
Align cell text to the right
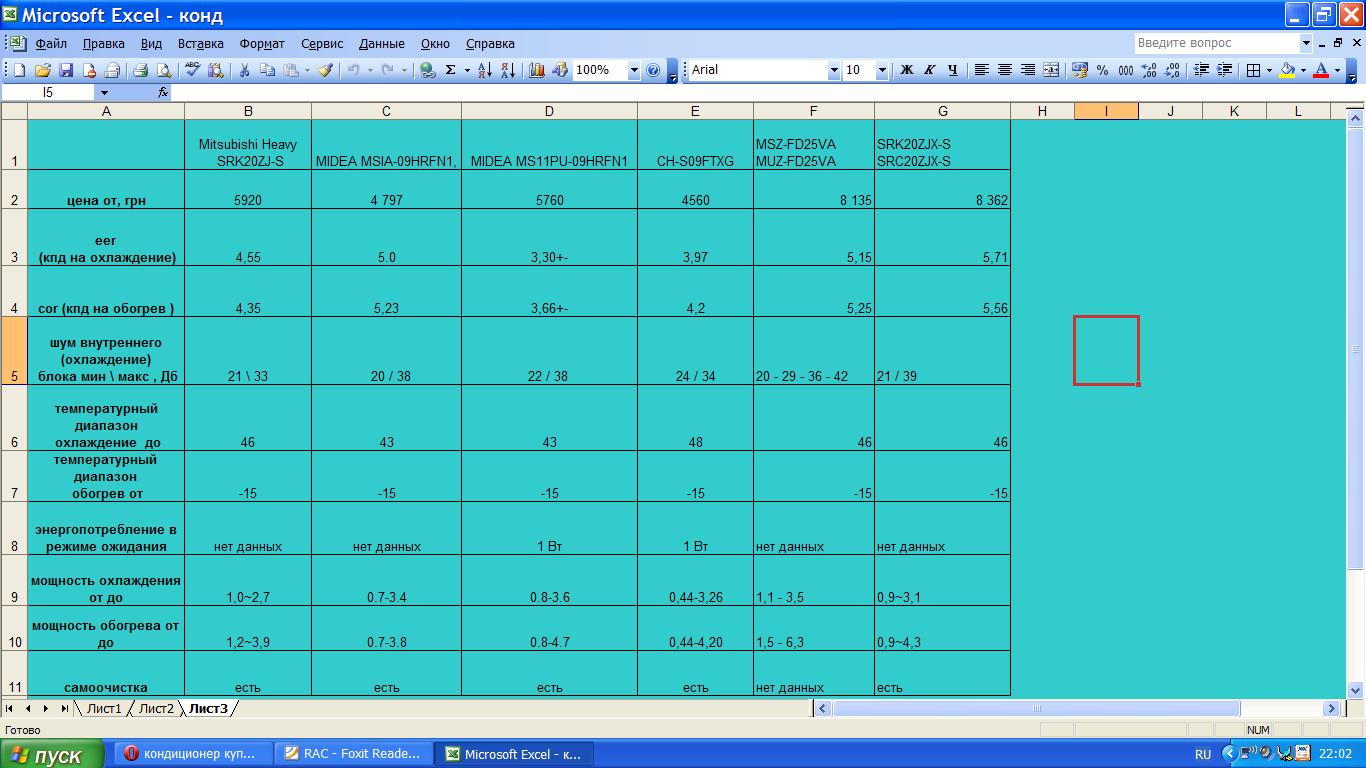(1028, 70)
